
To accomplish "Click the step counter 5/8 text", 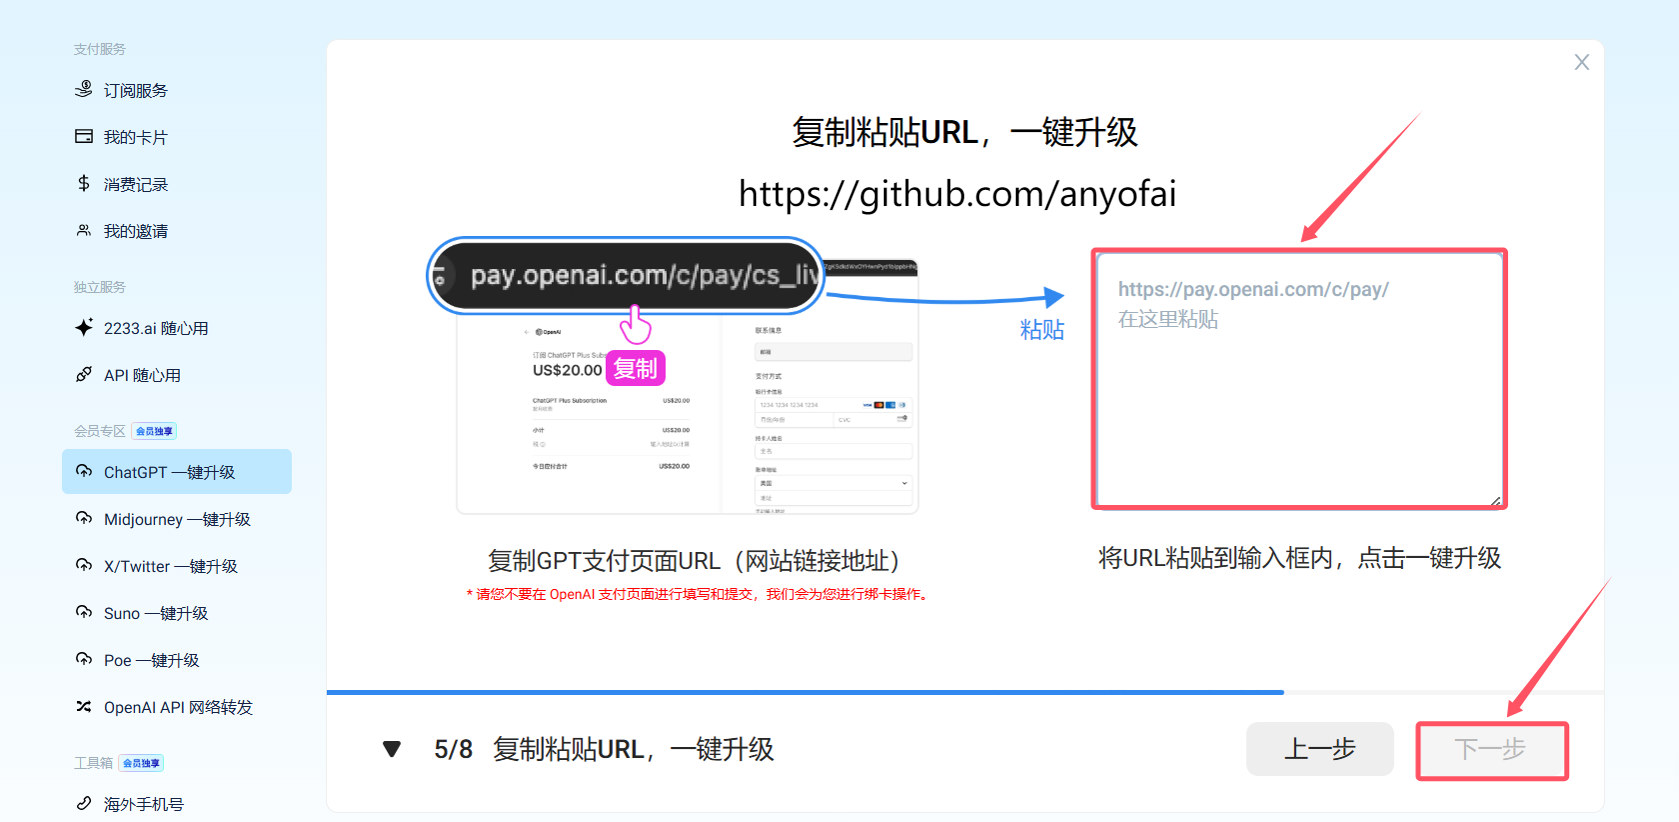I will [453, 749].
